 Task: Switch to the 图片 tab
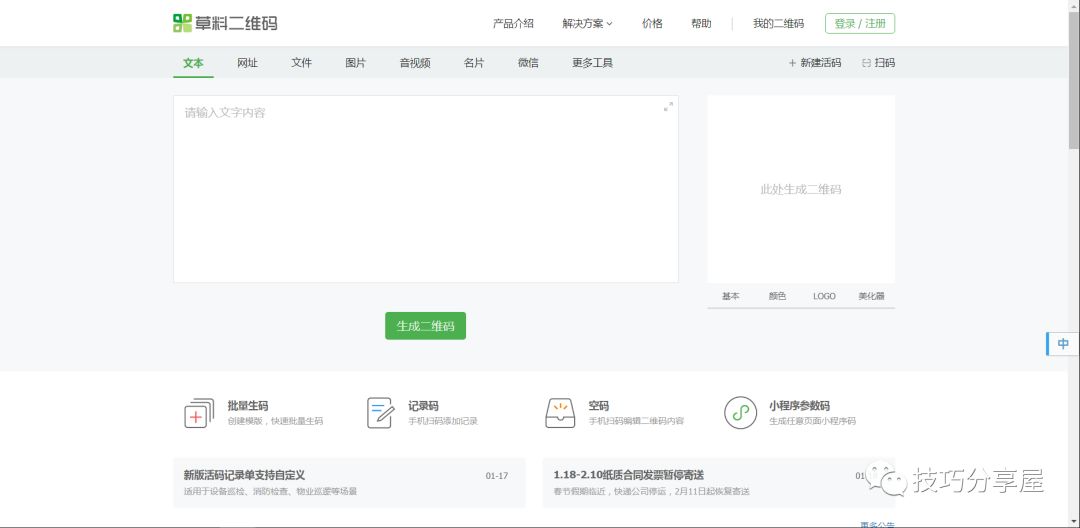point(355,63)
